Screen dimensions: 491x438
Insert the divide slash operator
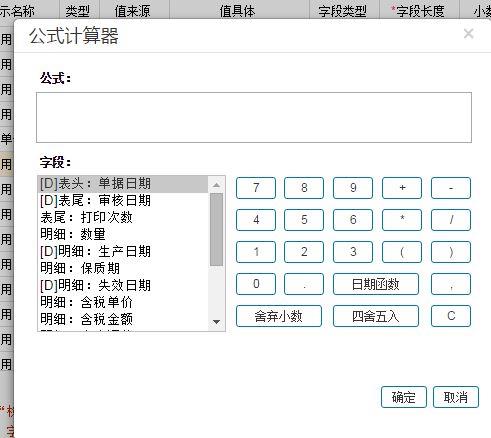click(x=451, y=220)
